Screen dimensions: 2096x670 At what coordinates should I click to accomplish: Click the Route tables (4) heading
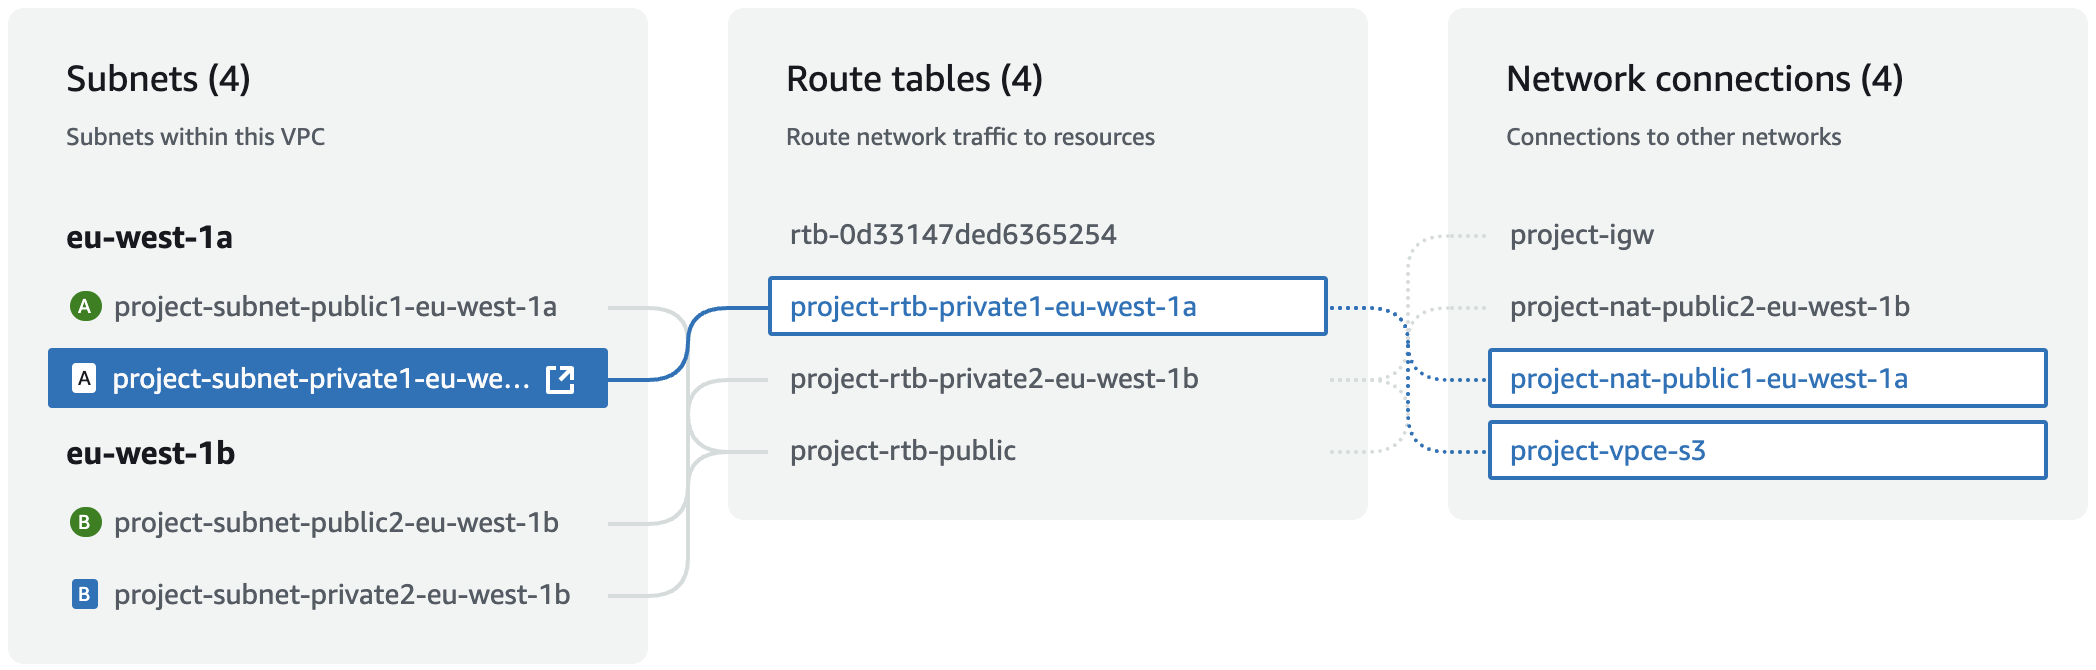[914, 79]
